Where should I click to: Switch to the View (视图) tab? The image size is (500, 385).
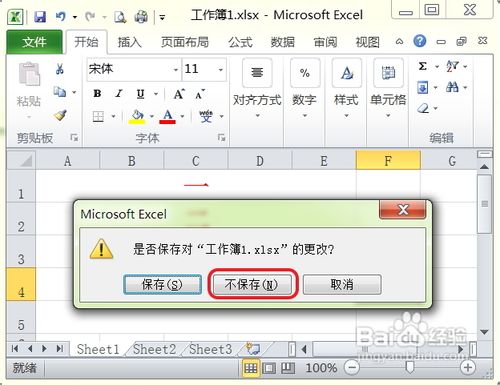point(367,42)
